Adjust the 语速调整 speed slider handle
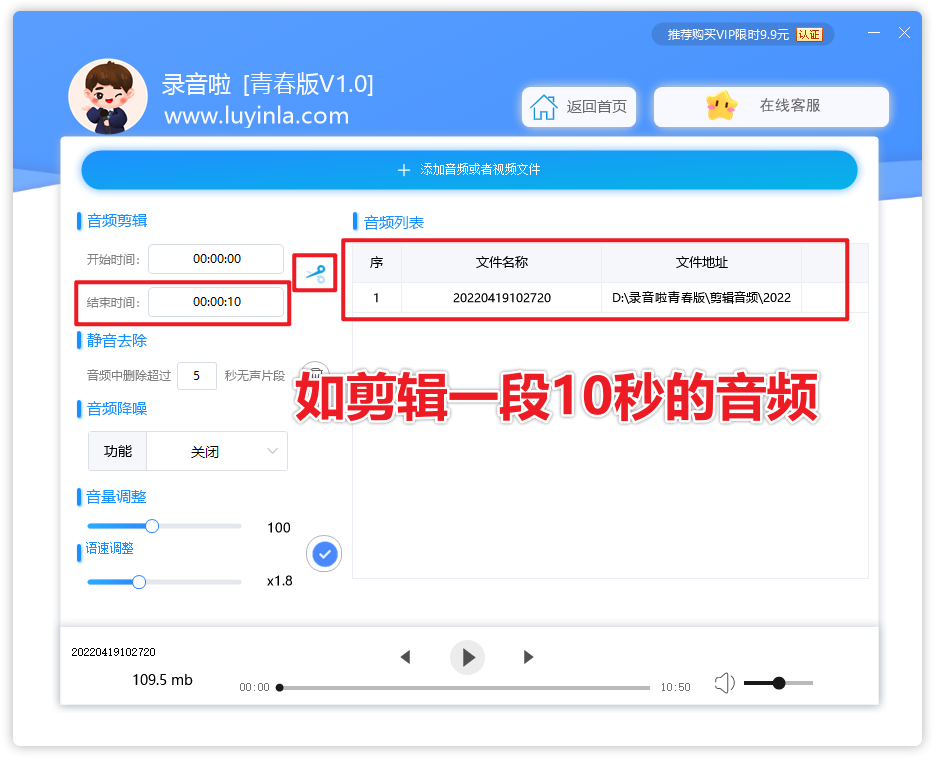Screen dimensions: 940x760 click(x=139, y=582)
